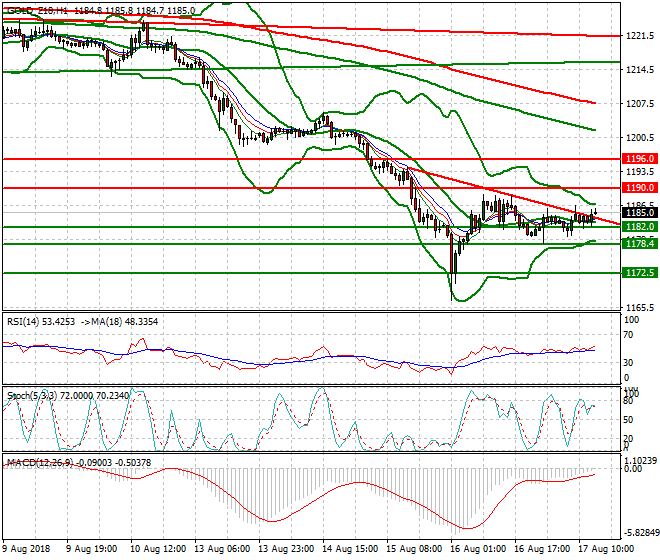Click the 1182.0 green price label
This screenshot has height=560, width=660.
tap(639, 227)
